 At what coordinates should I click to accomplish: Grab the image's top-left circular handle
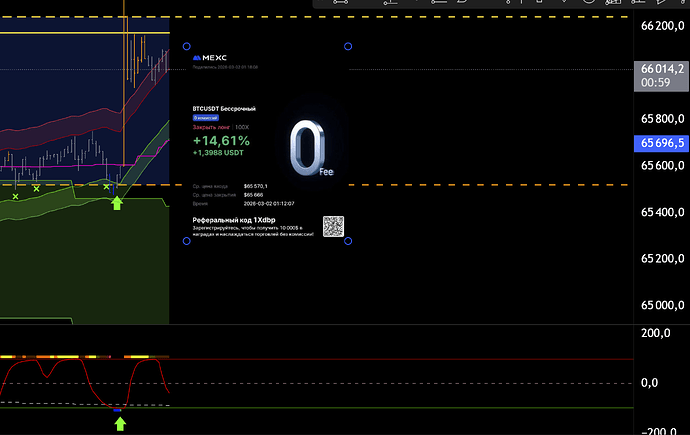tap(186, 46)
